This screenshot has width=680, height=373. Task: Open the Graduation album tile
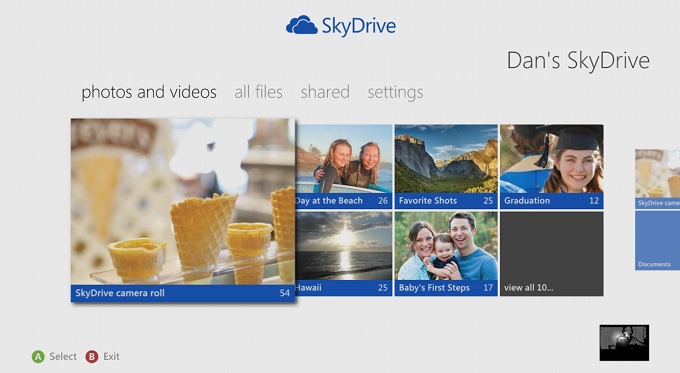[552, 167]
